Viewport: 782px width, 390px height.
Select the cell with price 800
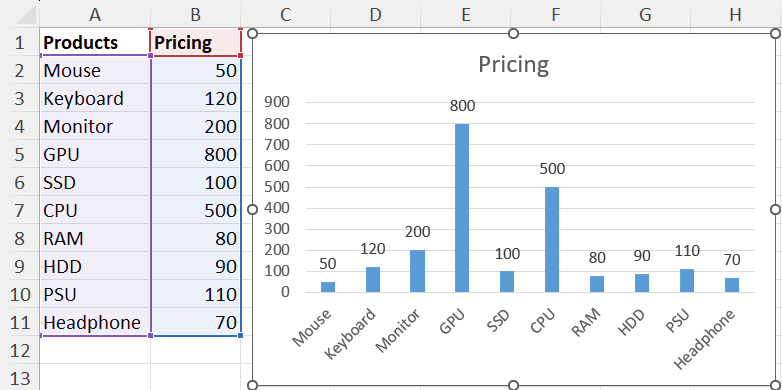click(196, 154)
